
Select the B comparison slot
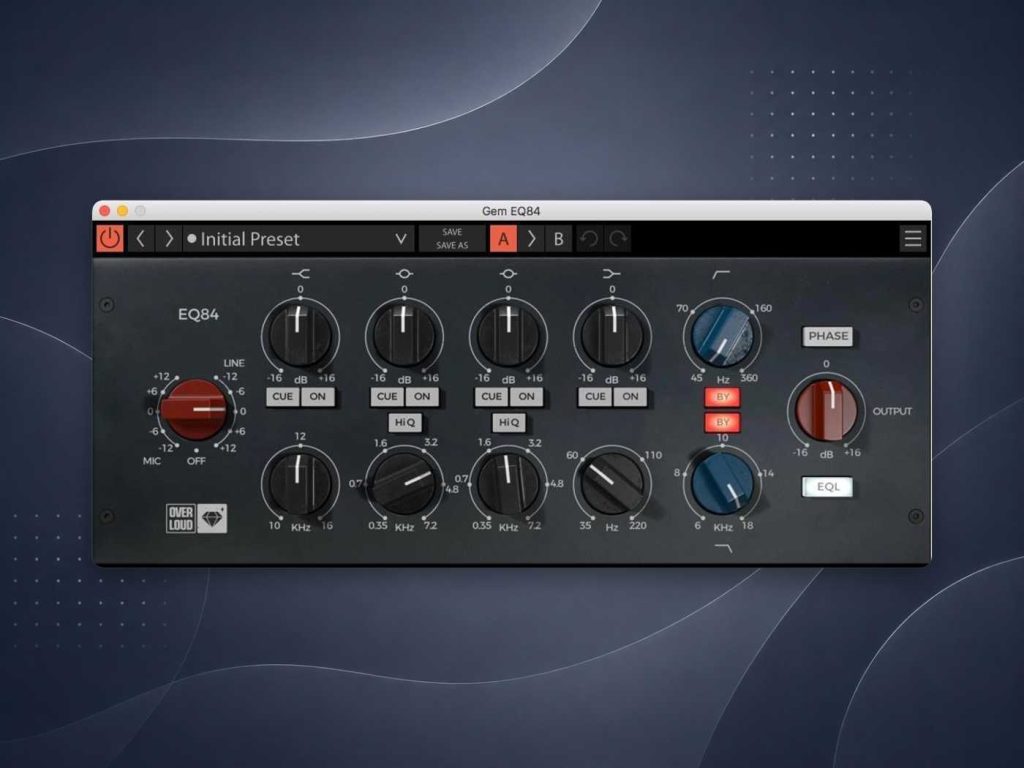click(559, 239)
